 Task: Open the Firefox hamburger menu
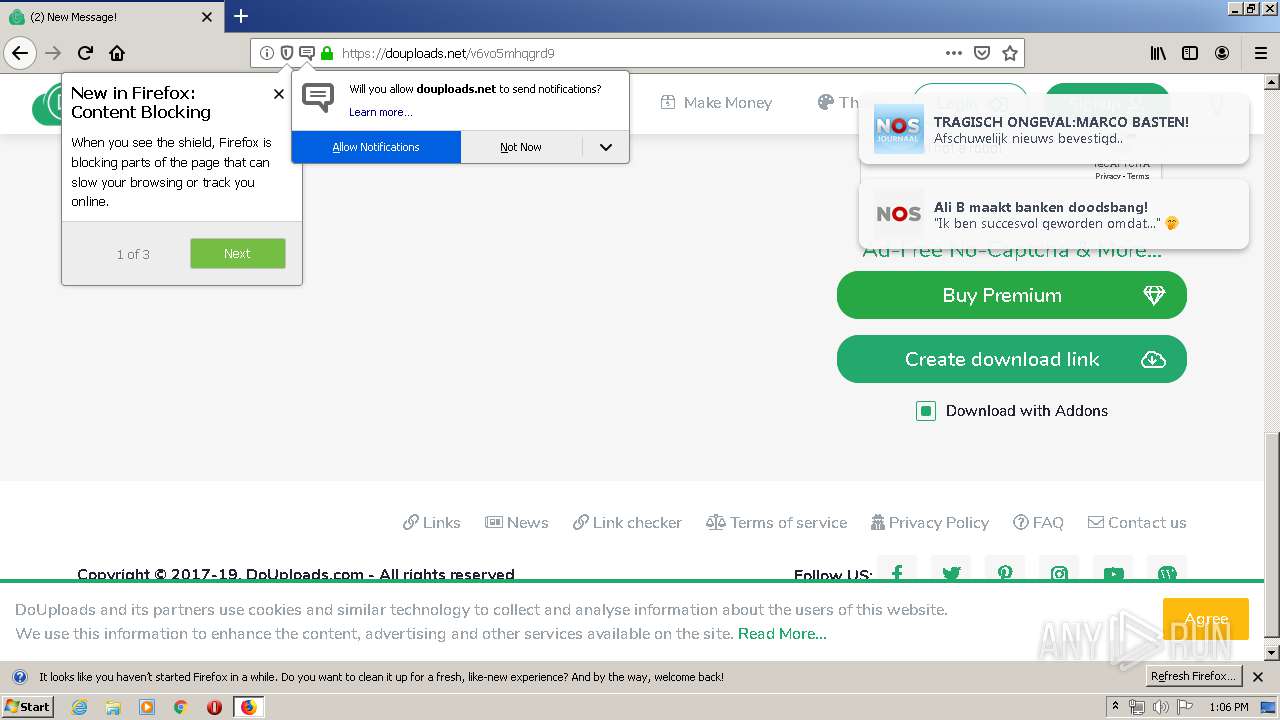tap(1261, 53)
